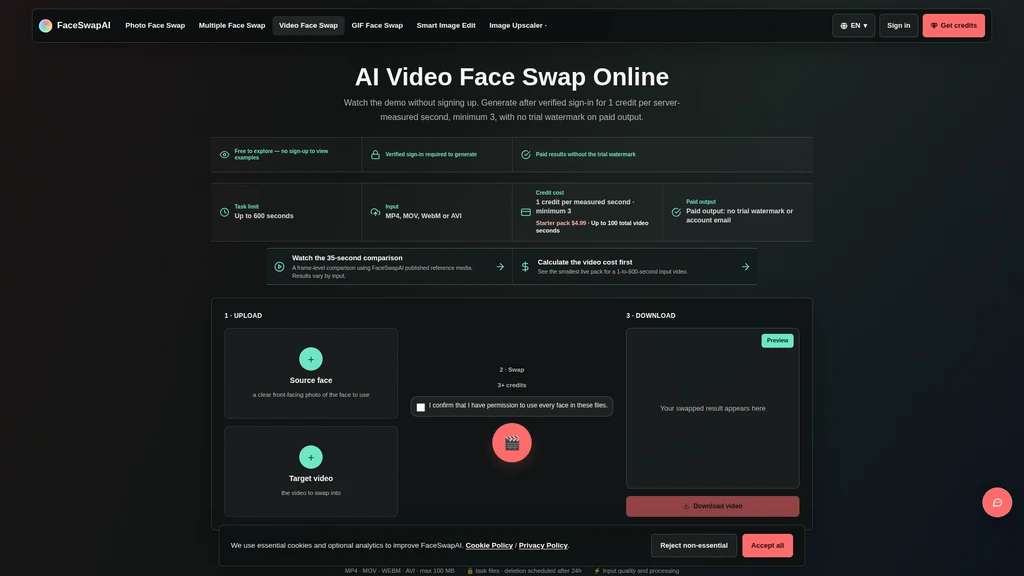Click Reject non-essential cookies
1024x576 pixels.
coord(694,545)
